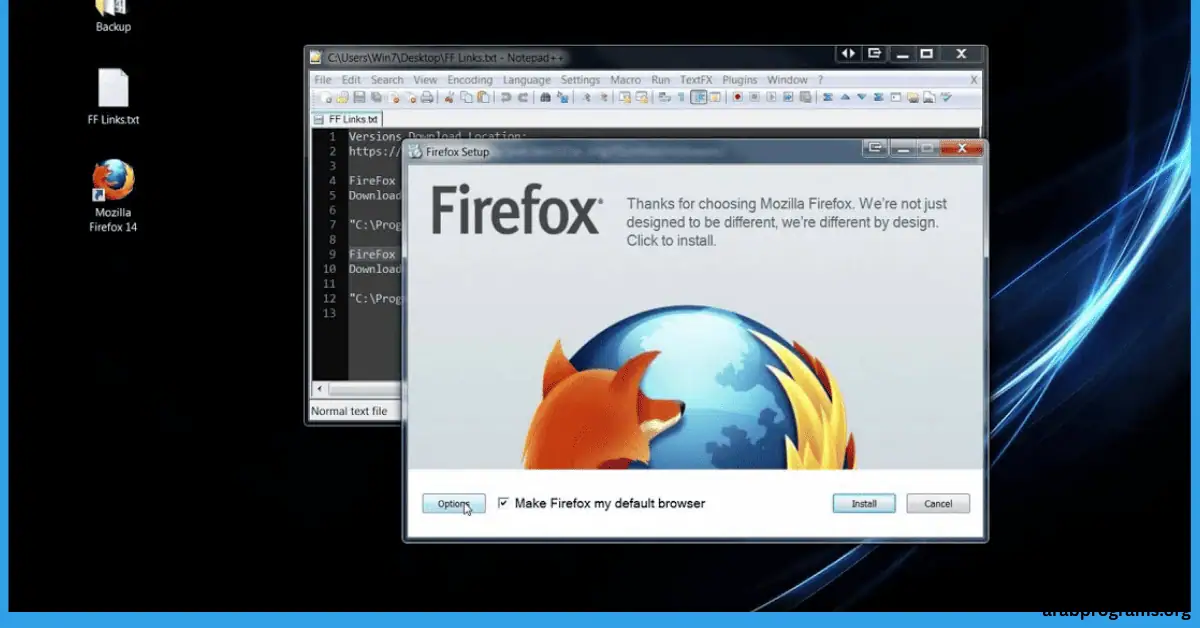Viewport: 1200px width, 628px height.
Task: Close the document with menu bar X in Notepad++
Action: (974, 80)
